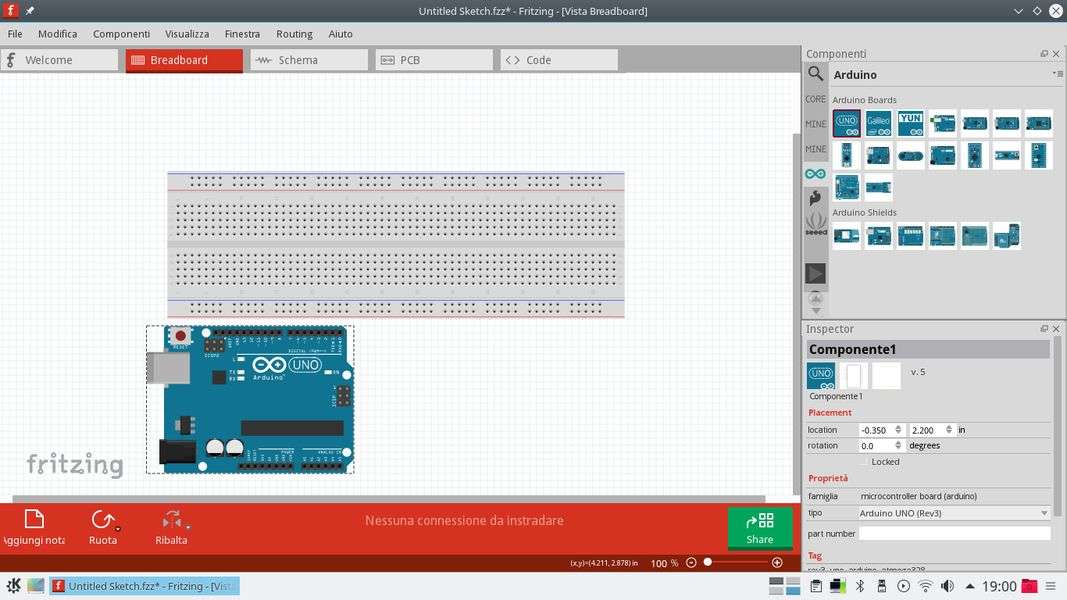Switch to the Welcome tab
This screenshot has height=600, width=1067.
[x=59, y=60]
